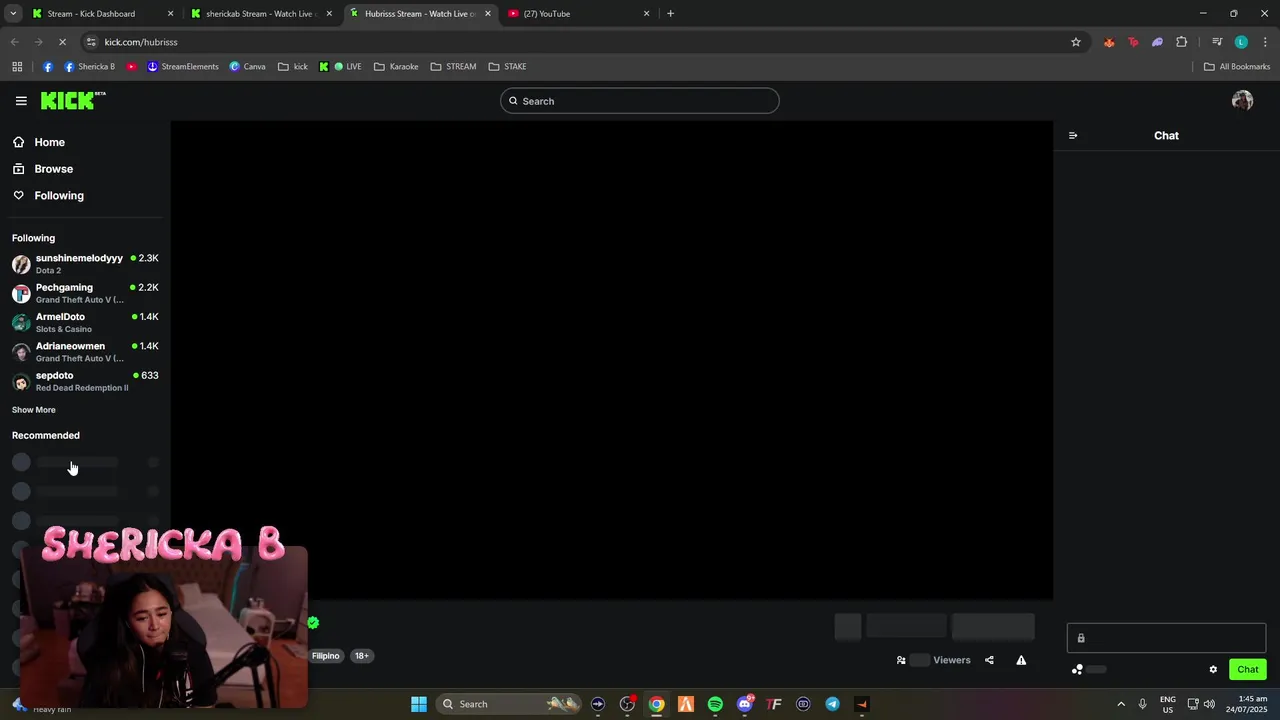Open the STREAM bookmarks folder
The height and width of the screenshot is (720, 1280).
click(x=453, y=67)
